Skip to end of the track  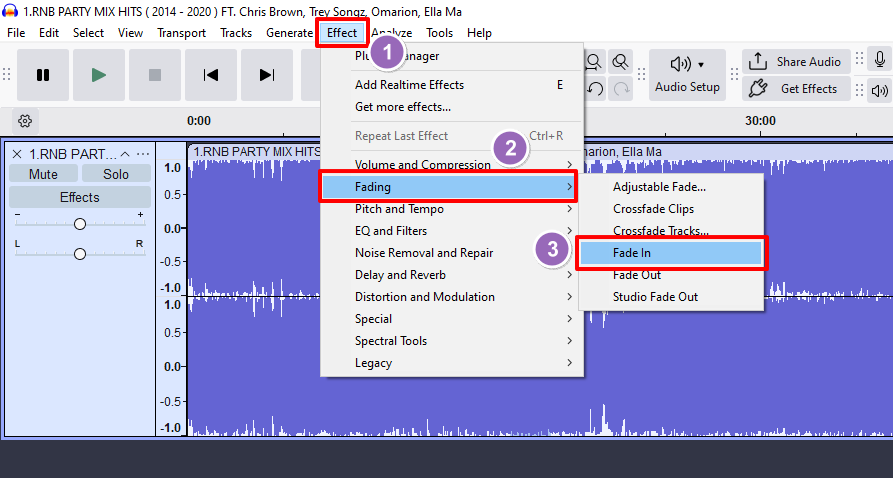point(267,75)
